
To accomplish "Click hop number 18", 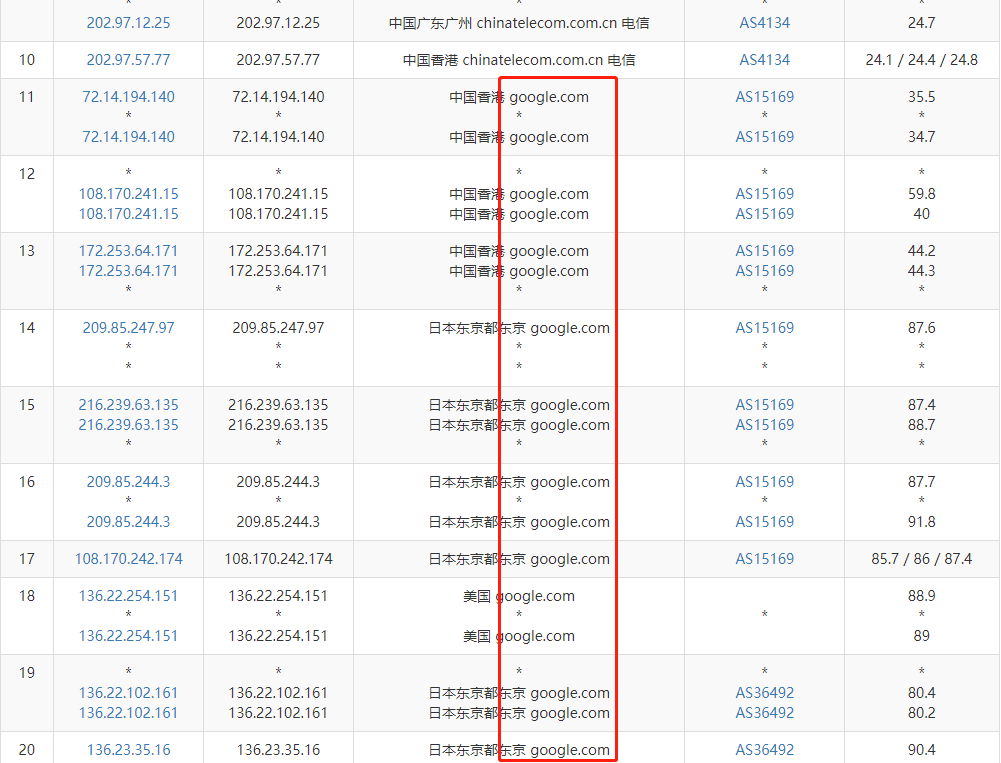I will (x=27, y=596).
